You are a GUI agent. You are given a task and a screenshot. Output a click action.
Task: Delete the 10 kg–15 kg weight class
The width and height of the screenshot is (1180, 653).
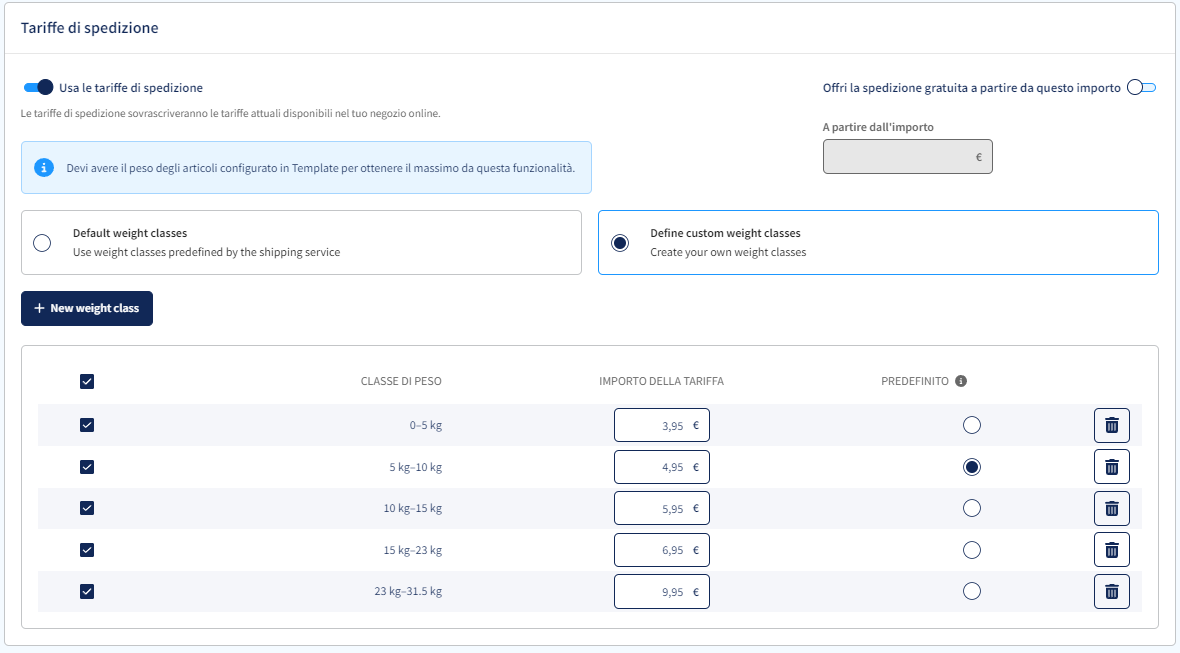point(1112,509)
